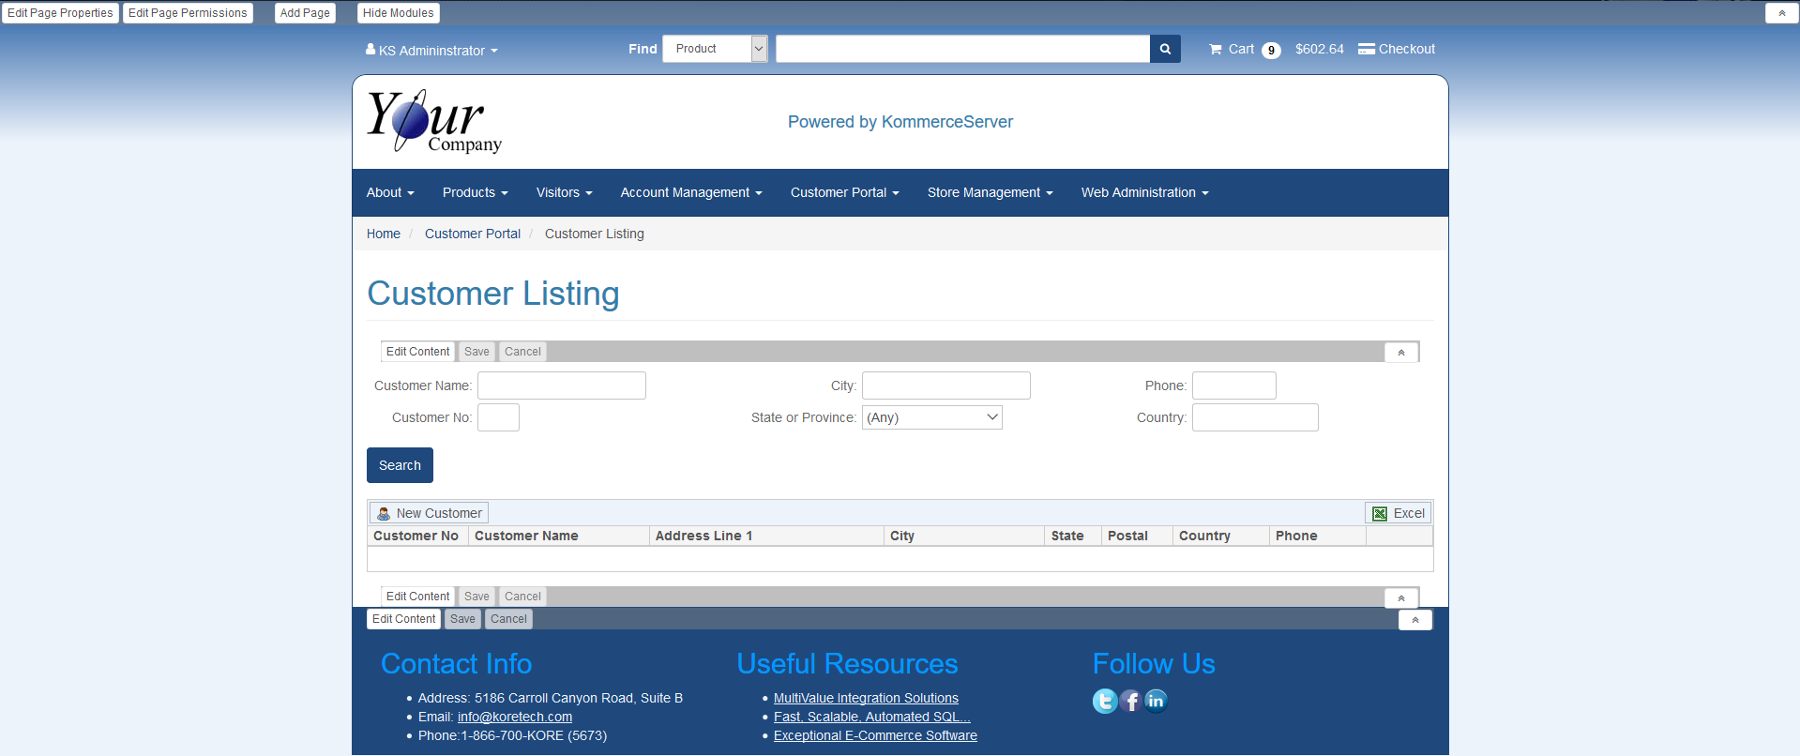Open the info@koretech.com email link

click(x=514, y=717)
